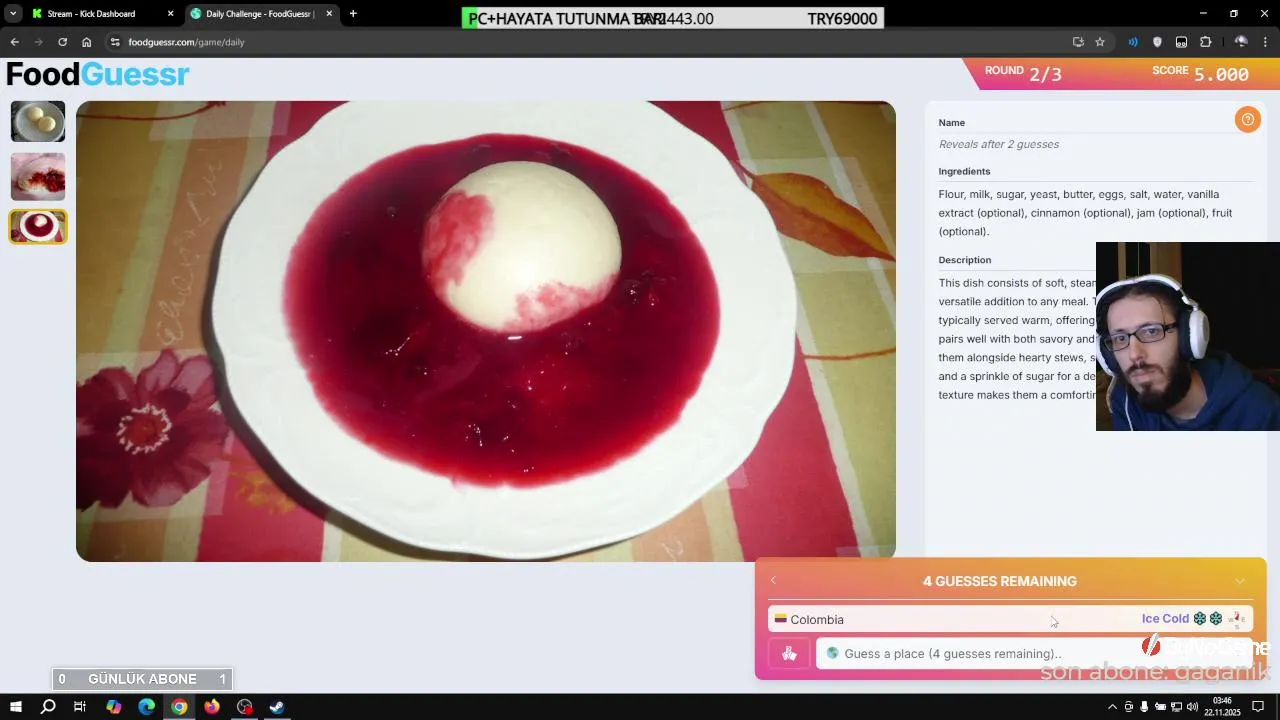The image size is (1280, 720).
Task: Click the Ingredients heading
Action: click(964, 171)
